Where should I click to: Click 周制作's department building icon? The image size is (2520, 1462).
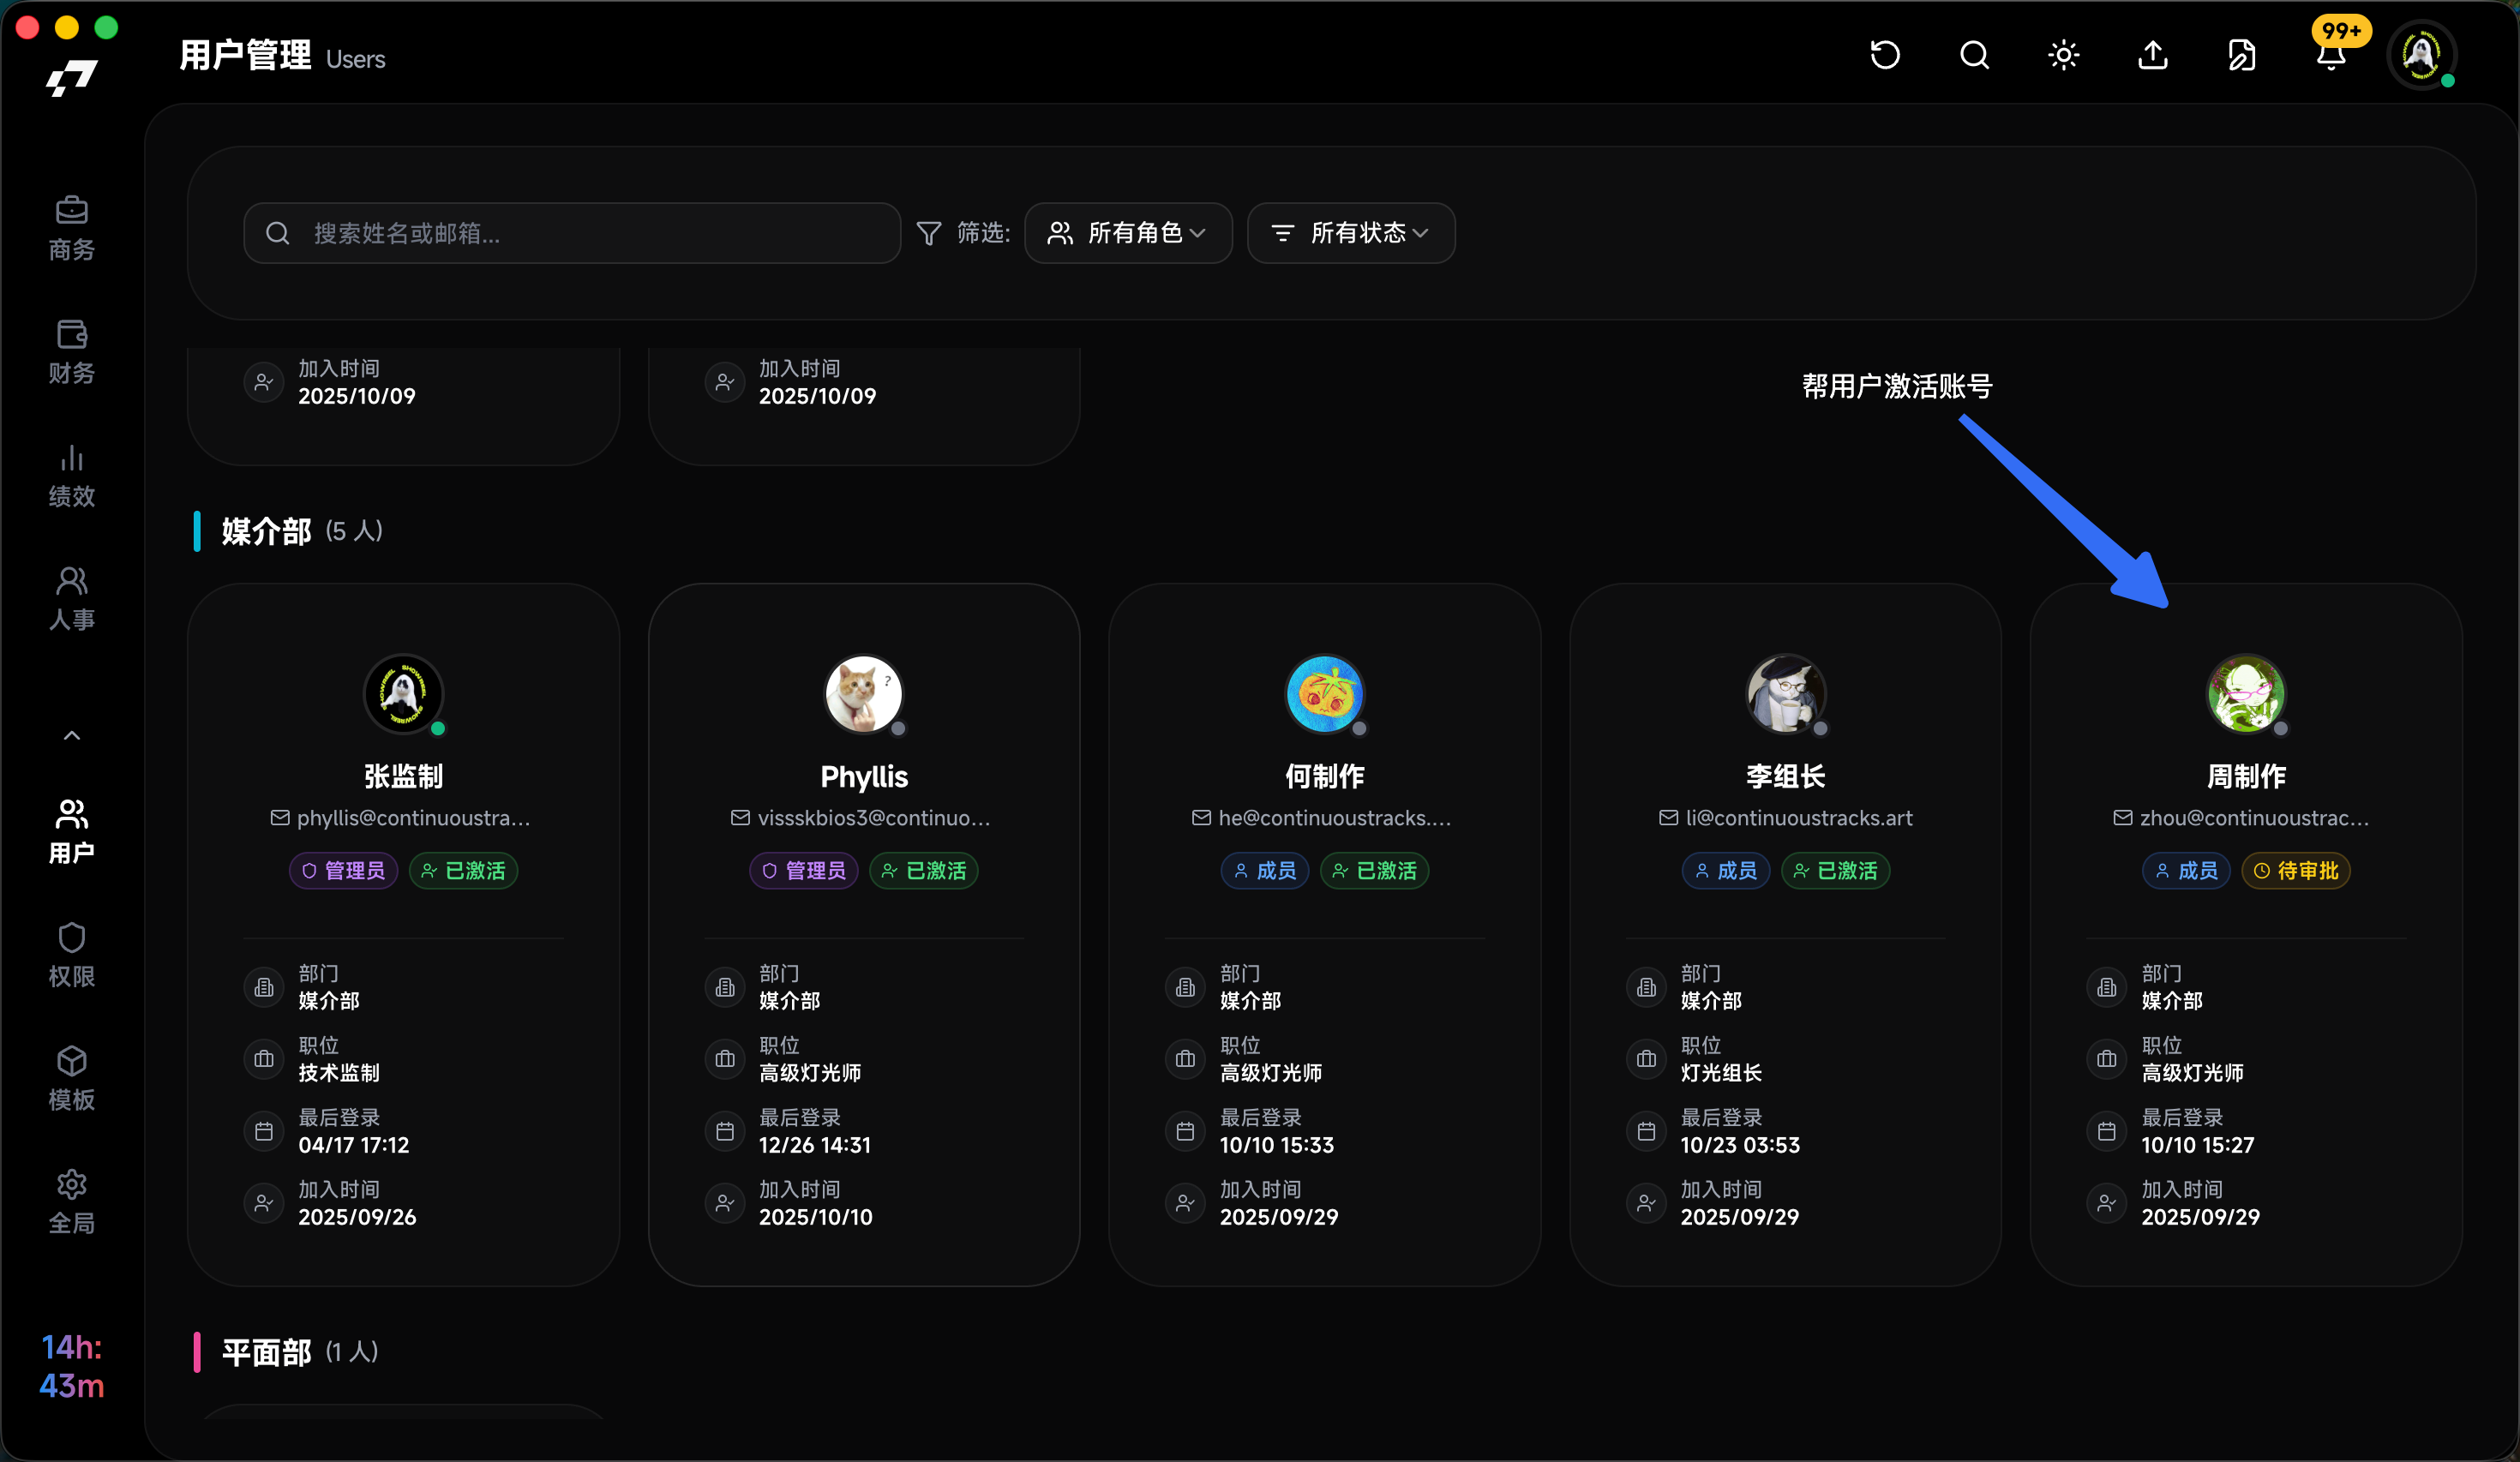pos(2107,987)
